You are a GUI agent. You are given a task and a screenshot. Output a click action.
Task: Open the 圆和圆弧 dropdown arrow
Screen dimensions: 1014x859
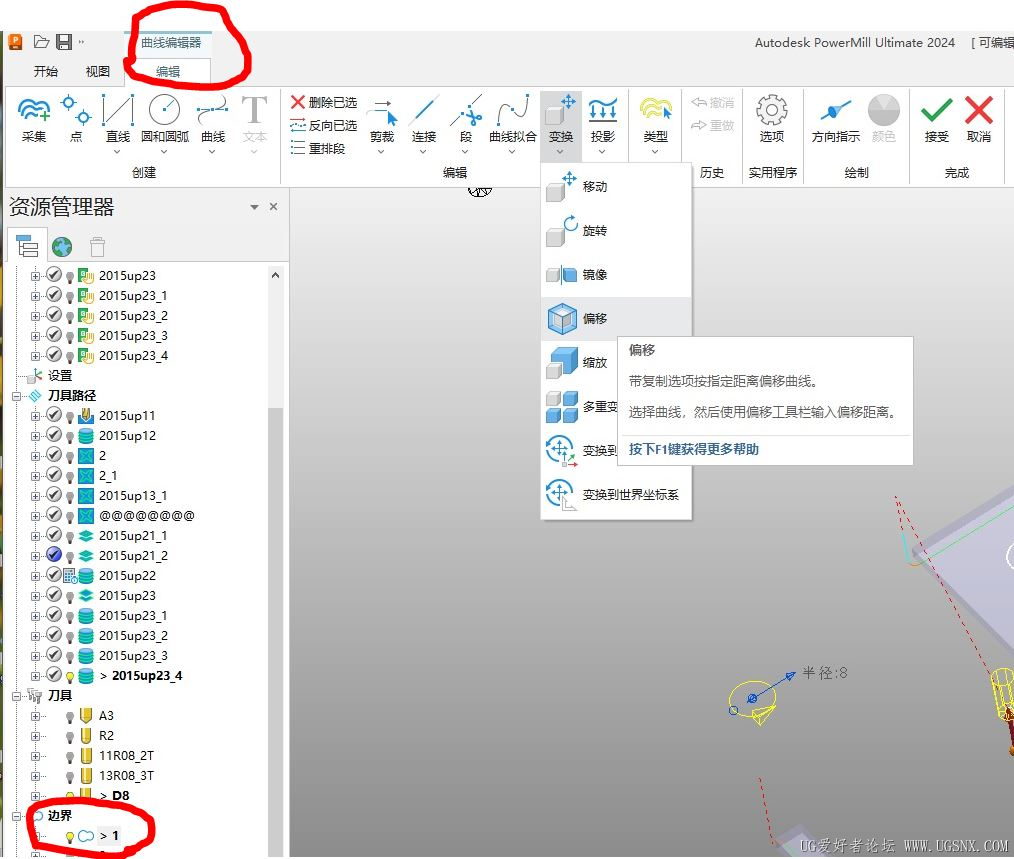pyautogui.click(x=164, y=152)
